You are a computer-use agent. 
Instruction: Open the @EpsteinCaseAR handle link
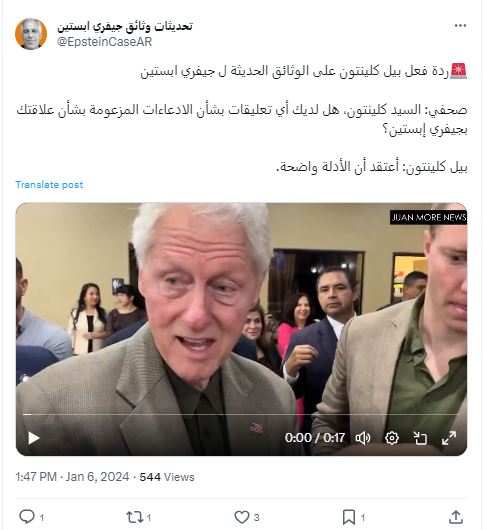tap(104, 42)
